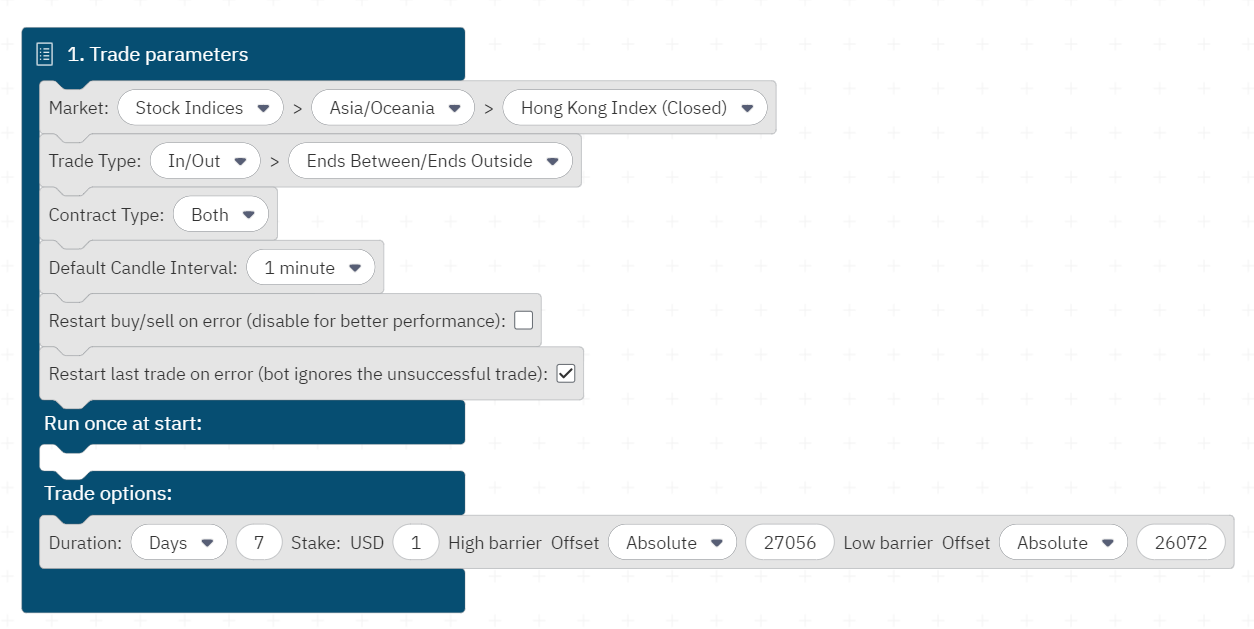Click the low barrier value 26072

coord(1180,543)
